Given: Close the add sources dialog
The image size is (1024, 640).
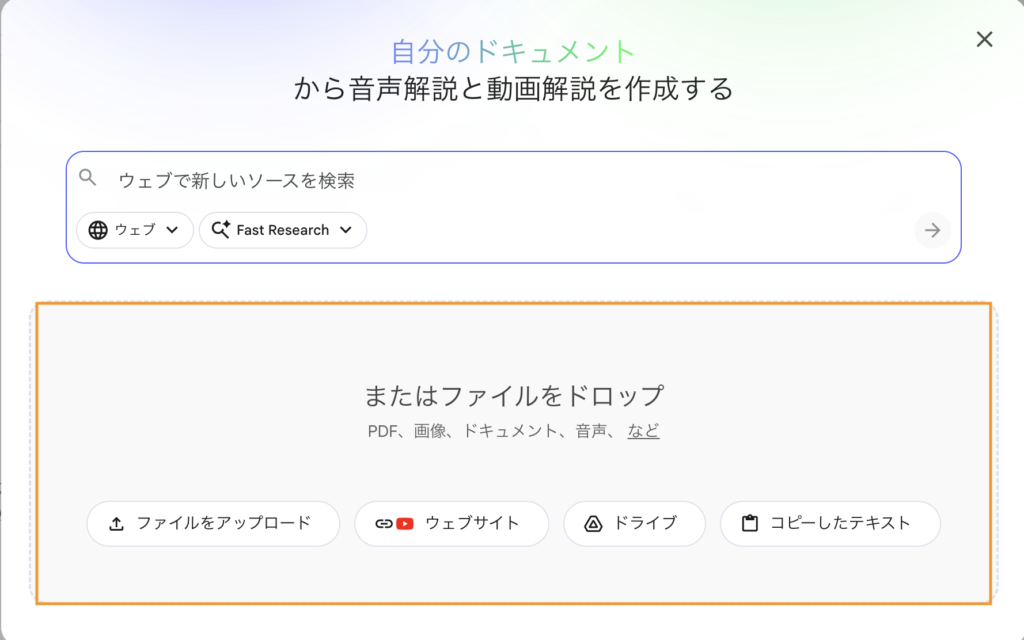Looking at the screenshot, I should [984, 39].
